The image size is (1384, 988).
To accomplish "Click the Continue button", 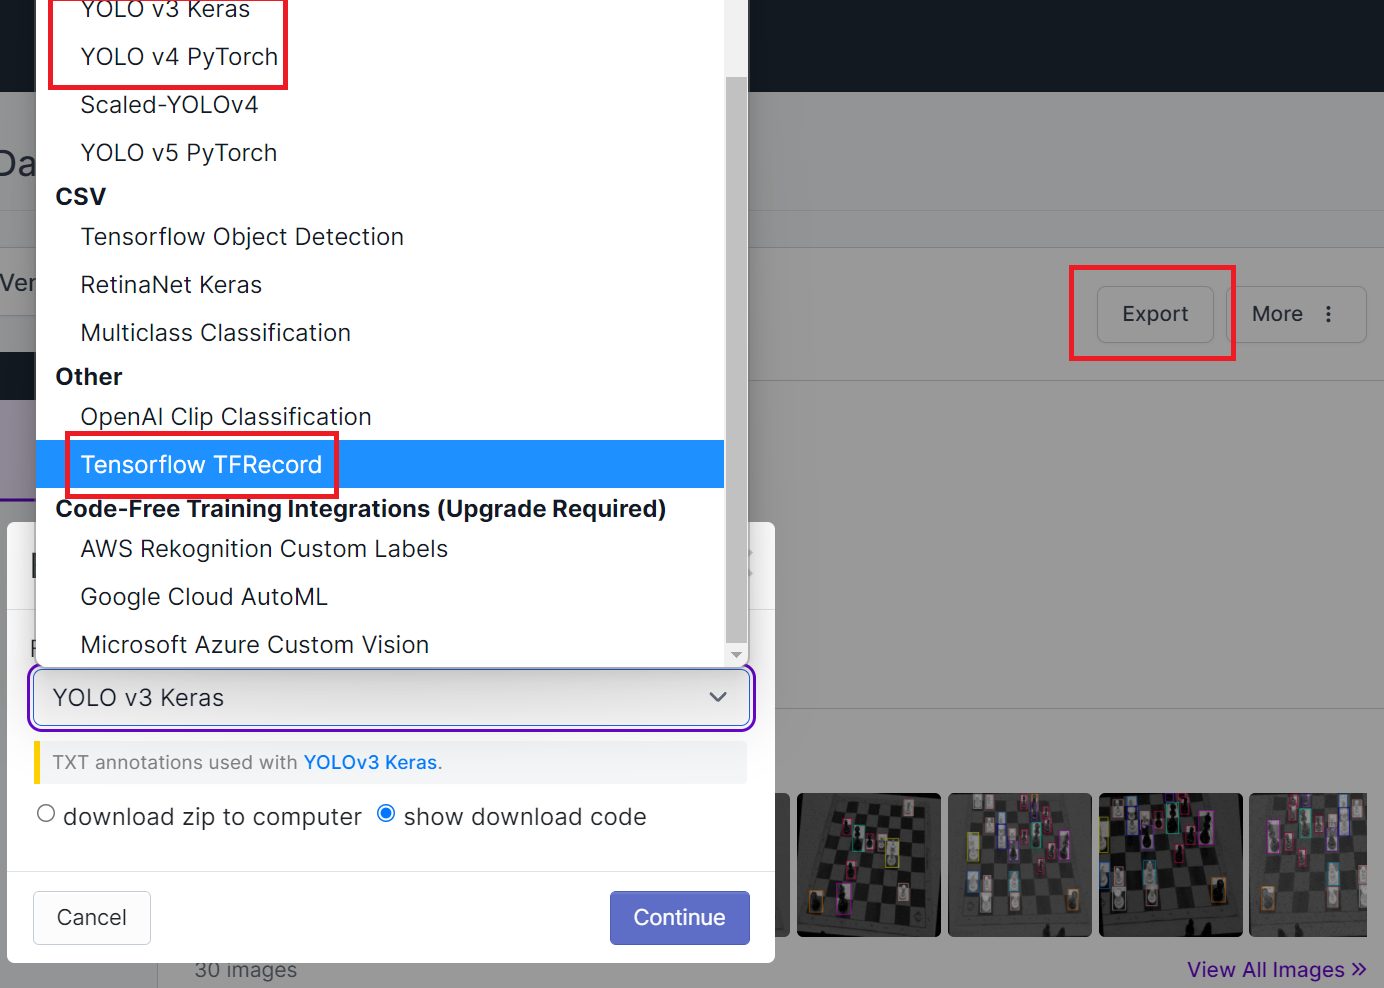I will click(x=680, y=917).
